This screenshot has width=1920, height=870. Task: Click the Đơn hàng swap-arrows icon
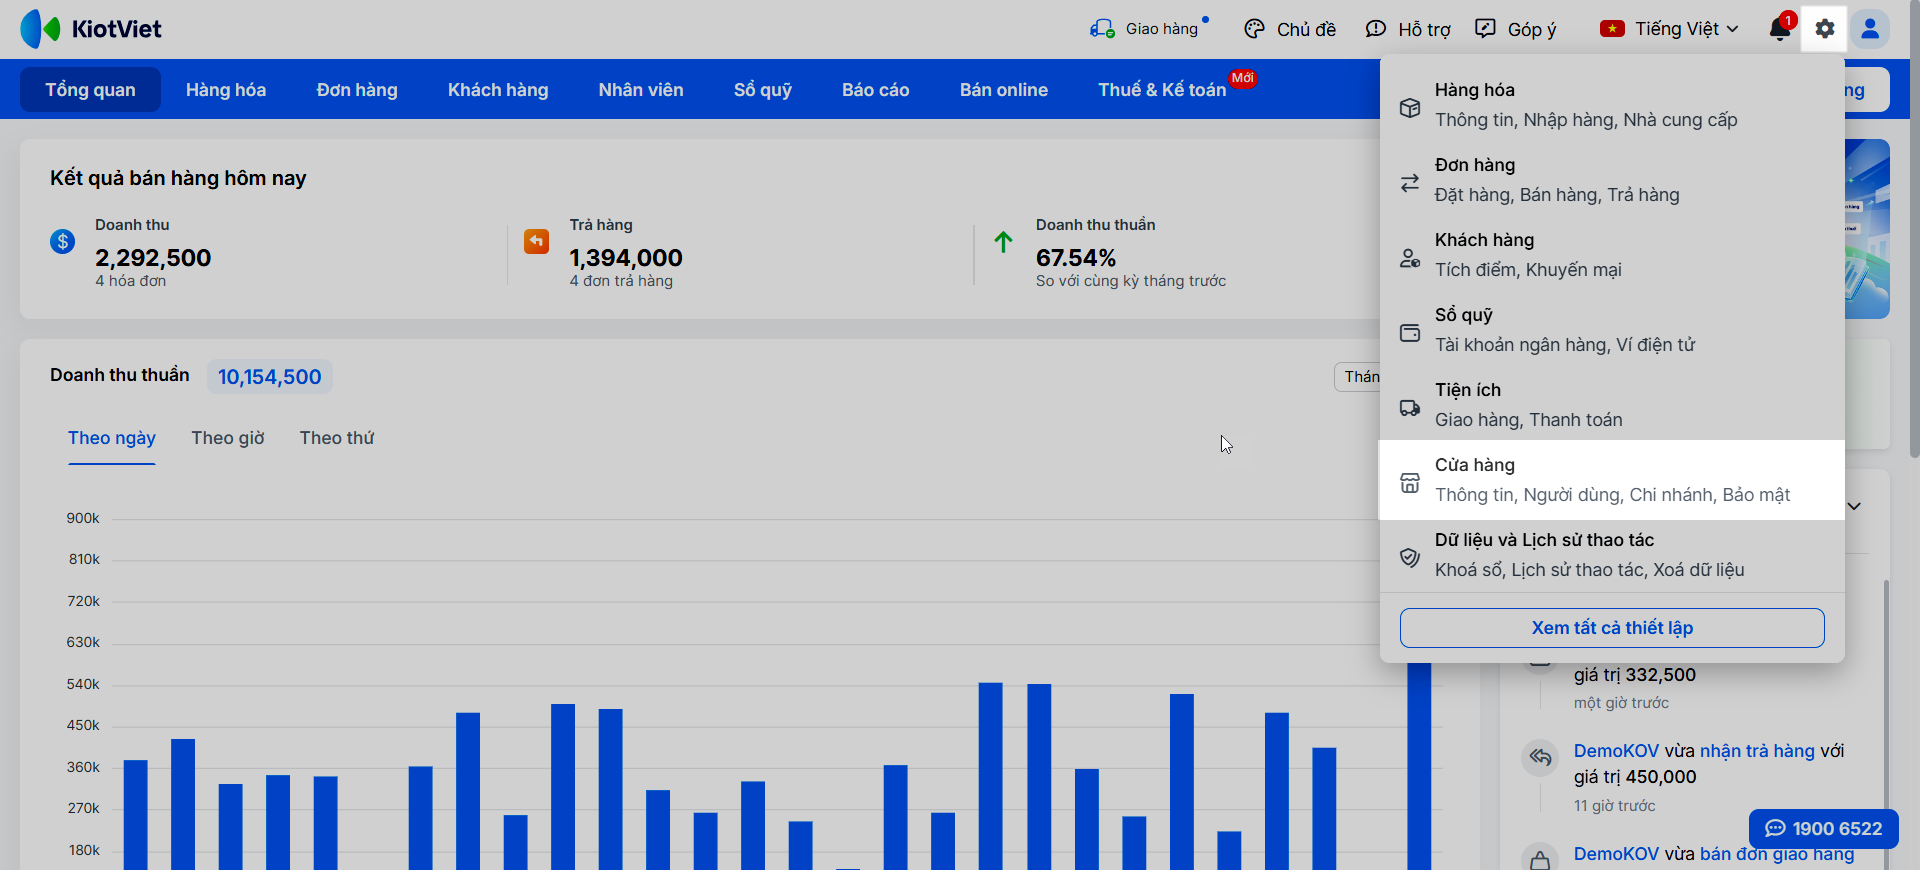(1410, 183)
